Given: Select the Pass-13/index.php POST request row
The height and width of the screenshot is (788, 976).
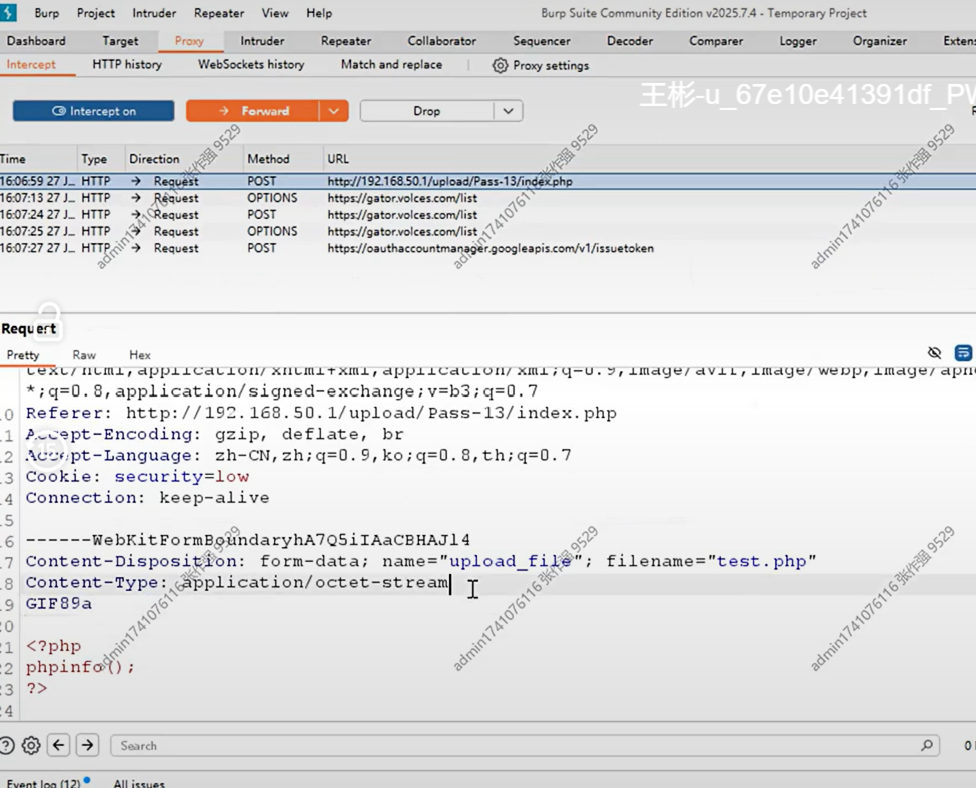Looking at the screenshot, I should [x=488, y=181].
